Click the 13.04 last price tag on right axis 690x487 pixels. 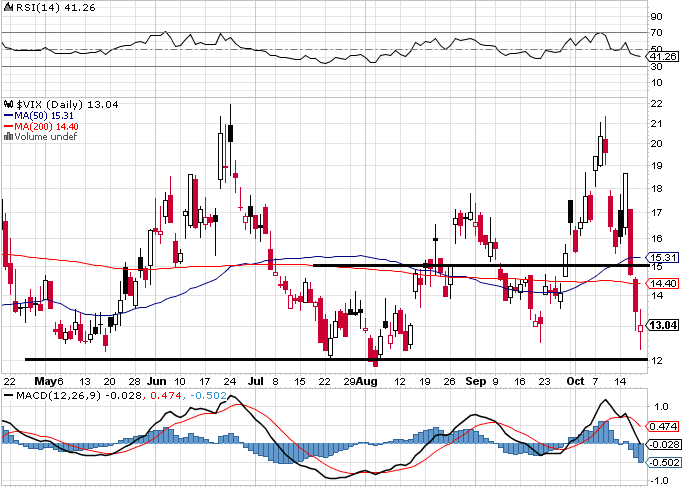(662, 326)
